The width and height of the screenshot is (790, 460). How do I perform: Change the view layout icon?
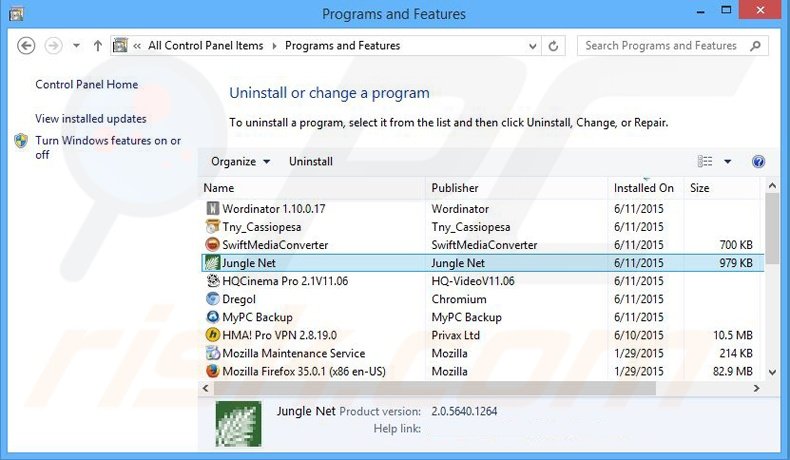click(x=705, y=162)
